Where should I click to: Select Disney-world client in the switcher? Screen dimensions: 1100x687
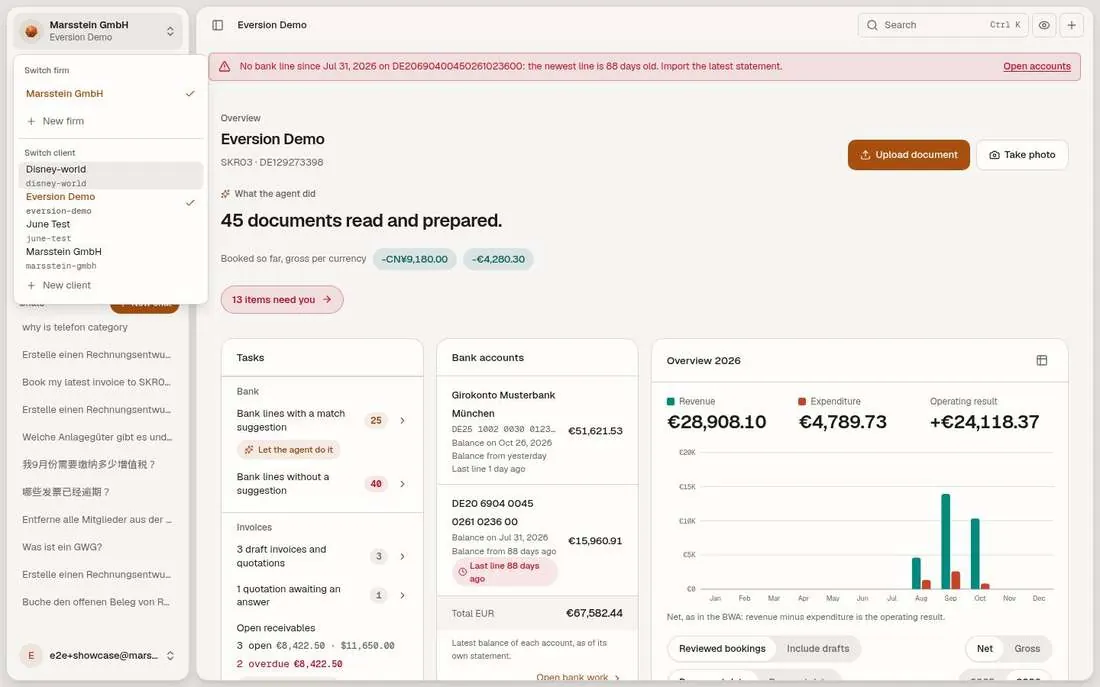pyautogui.click(x=111, y=175)
